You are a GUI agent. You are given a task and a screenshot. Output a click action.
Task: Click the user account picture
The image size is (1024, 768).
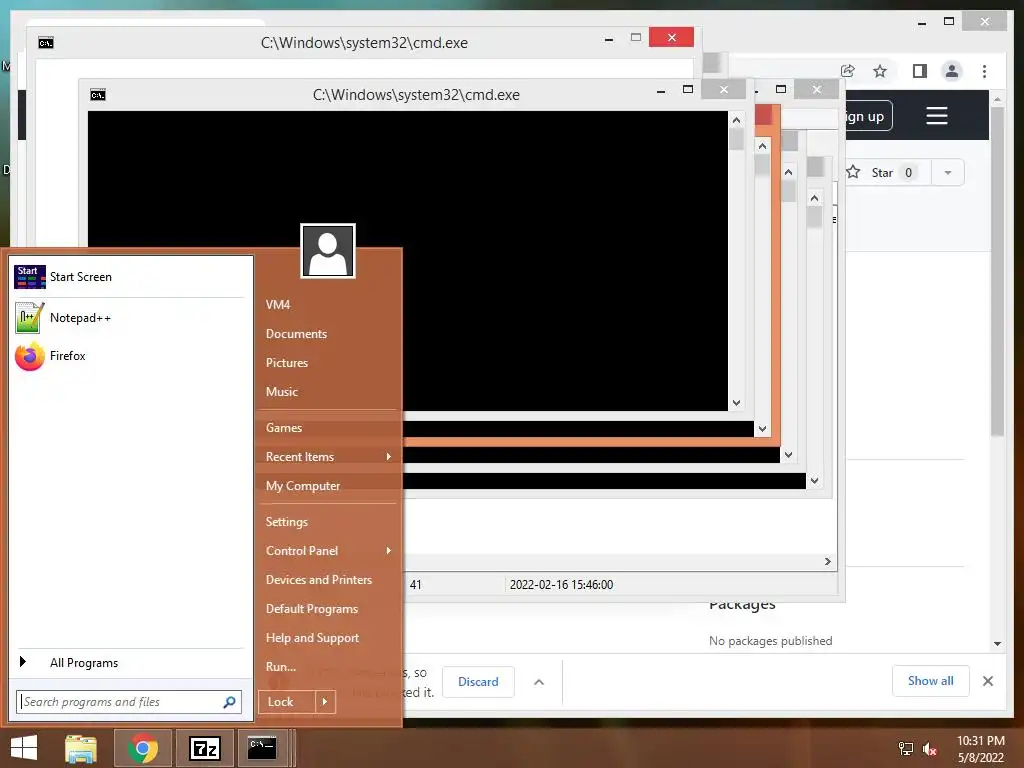[328, 251]
